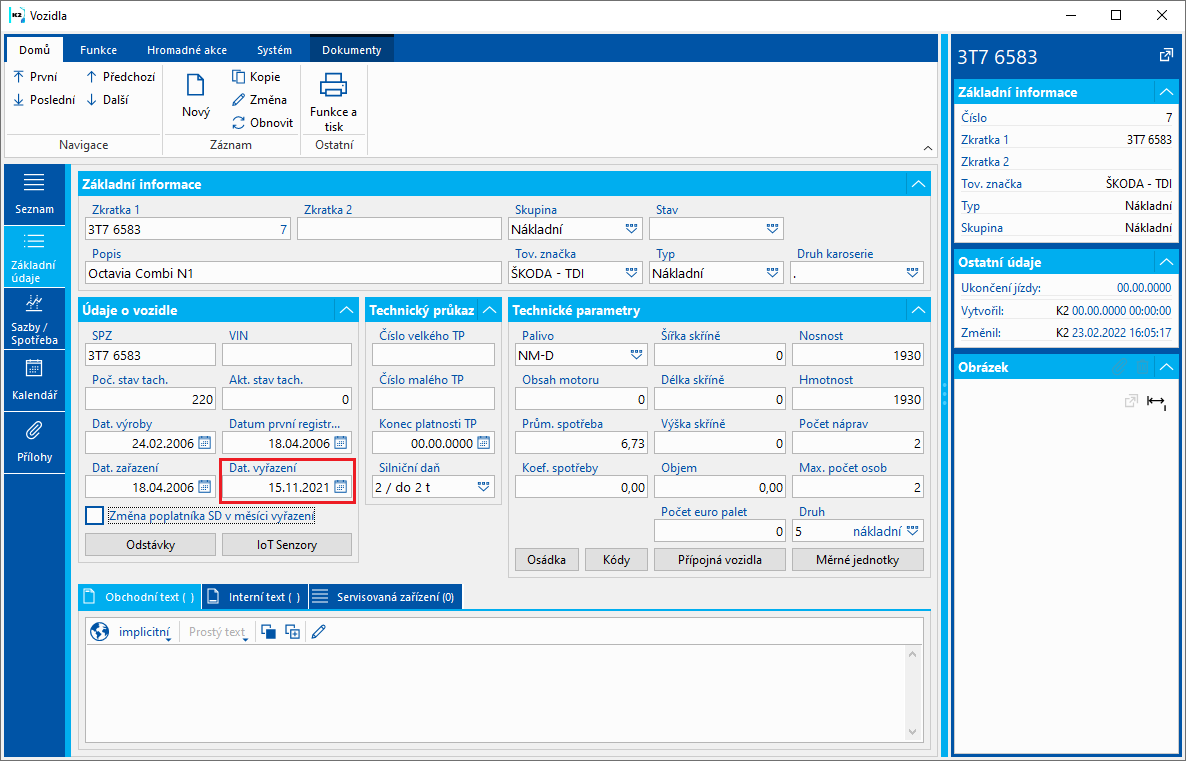
Task: Open the Stav dropdown
Action: coord(772,229)
